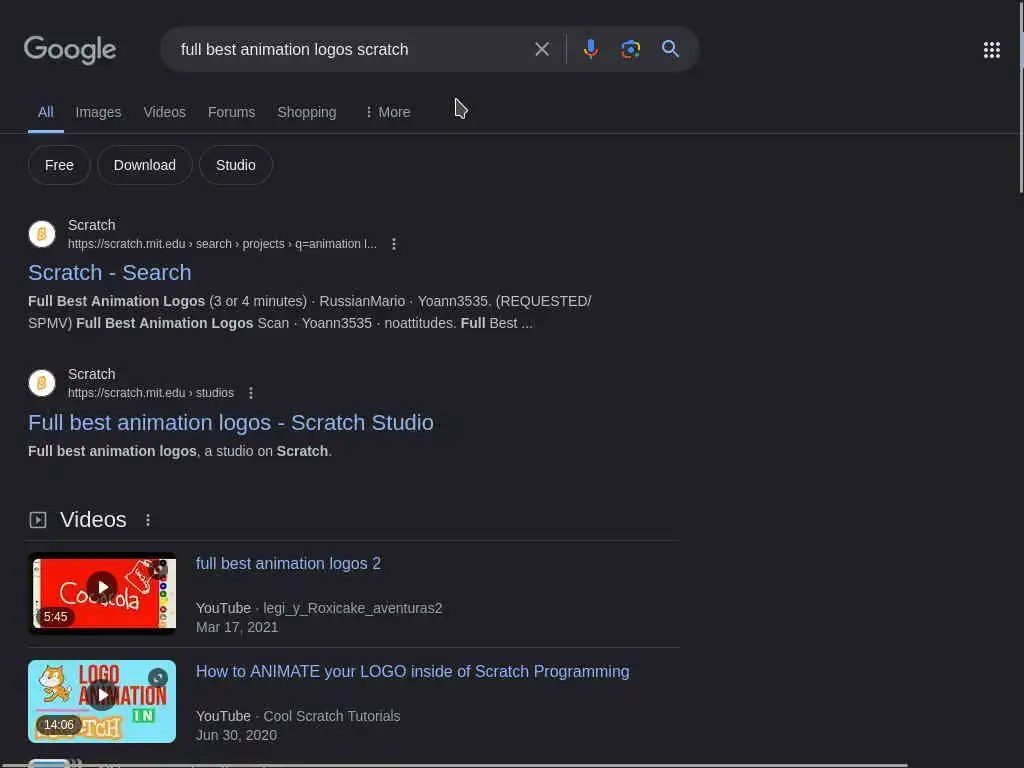Click preview icon on Coca-Cola thumbnail corner
The image size is (1024, 768).
pos(157,569)
